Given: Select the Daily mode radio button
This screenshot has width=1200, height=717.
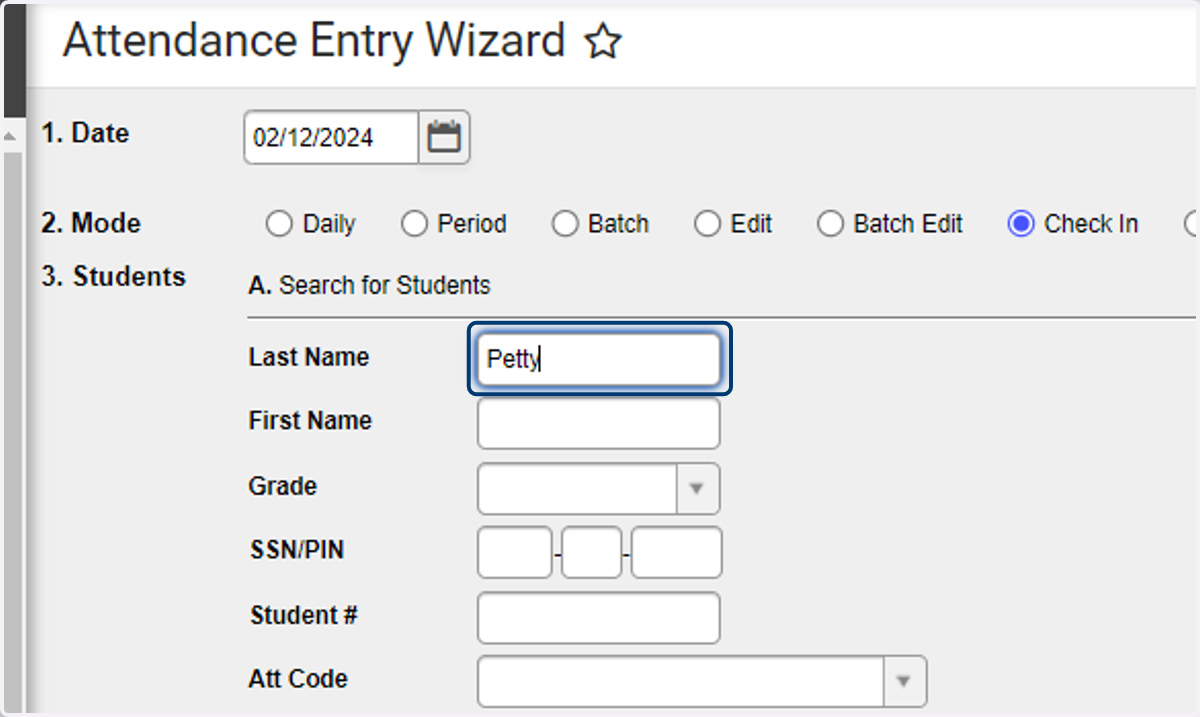Looking at the screenshot, I should click(278, 224).
